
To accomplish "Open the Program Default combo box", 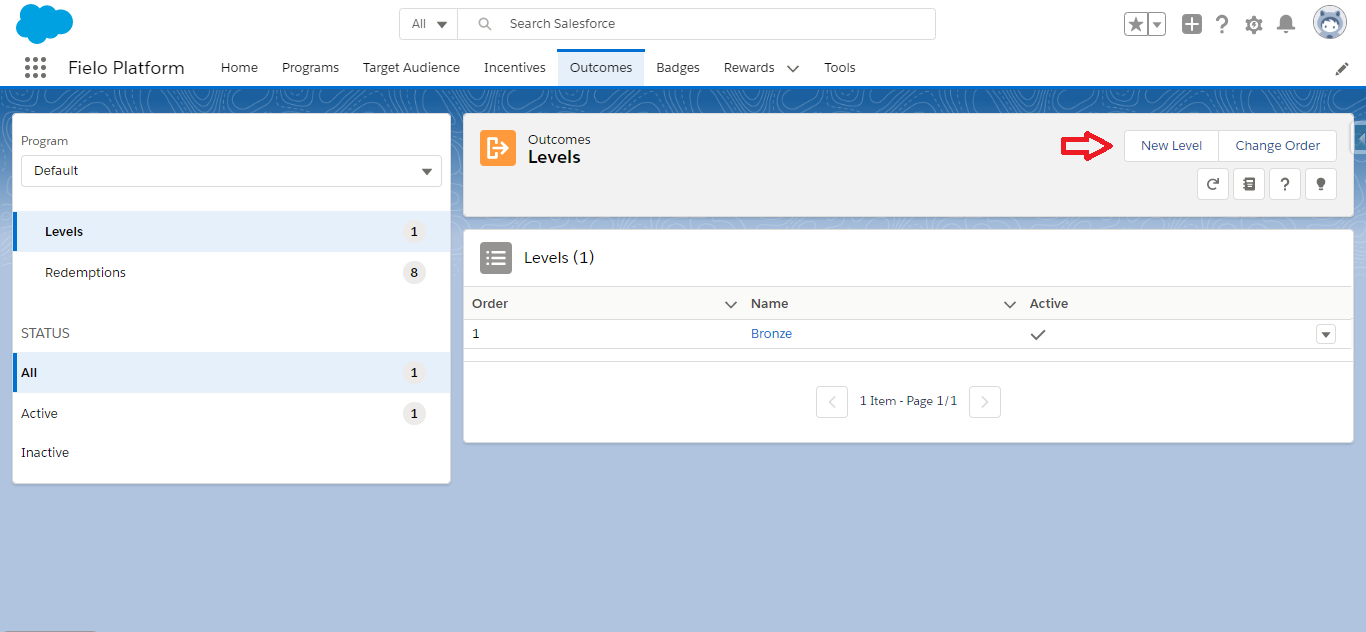I will 231,171.
